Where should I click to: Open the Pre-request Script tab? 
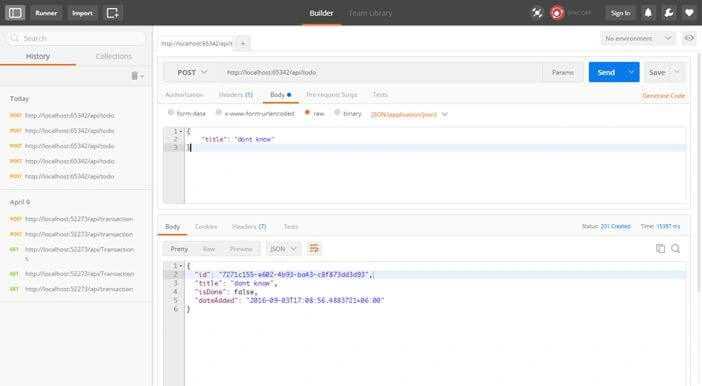332,95
